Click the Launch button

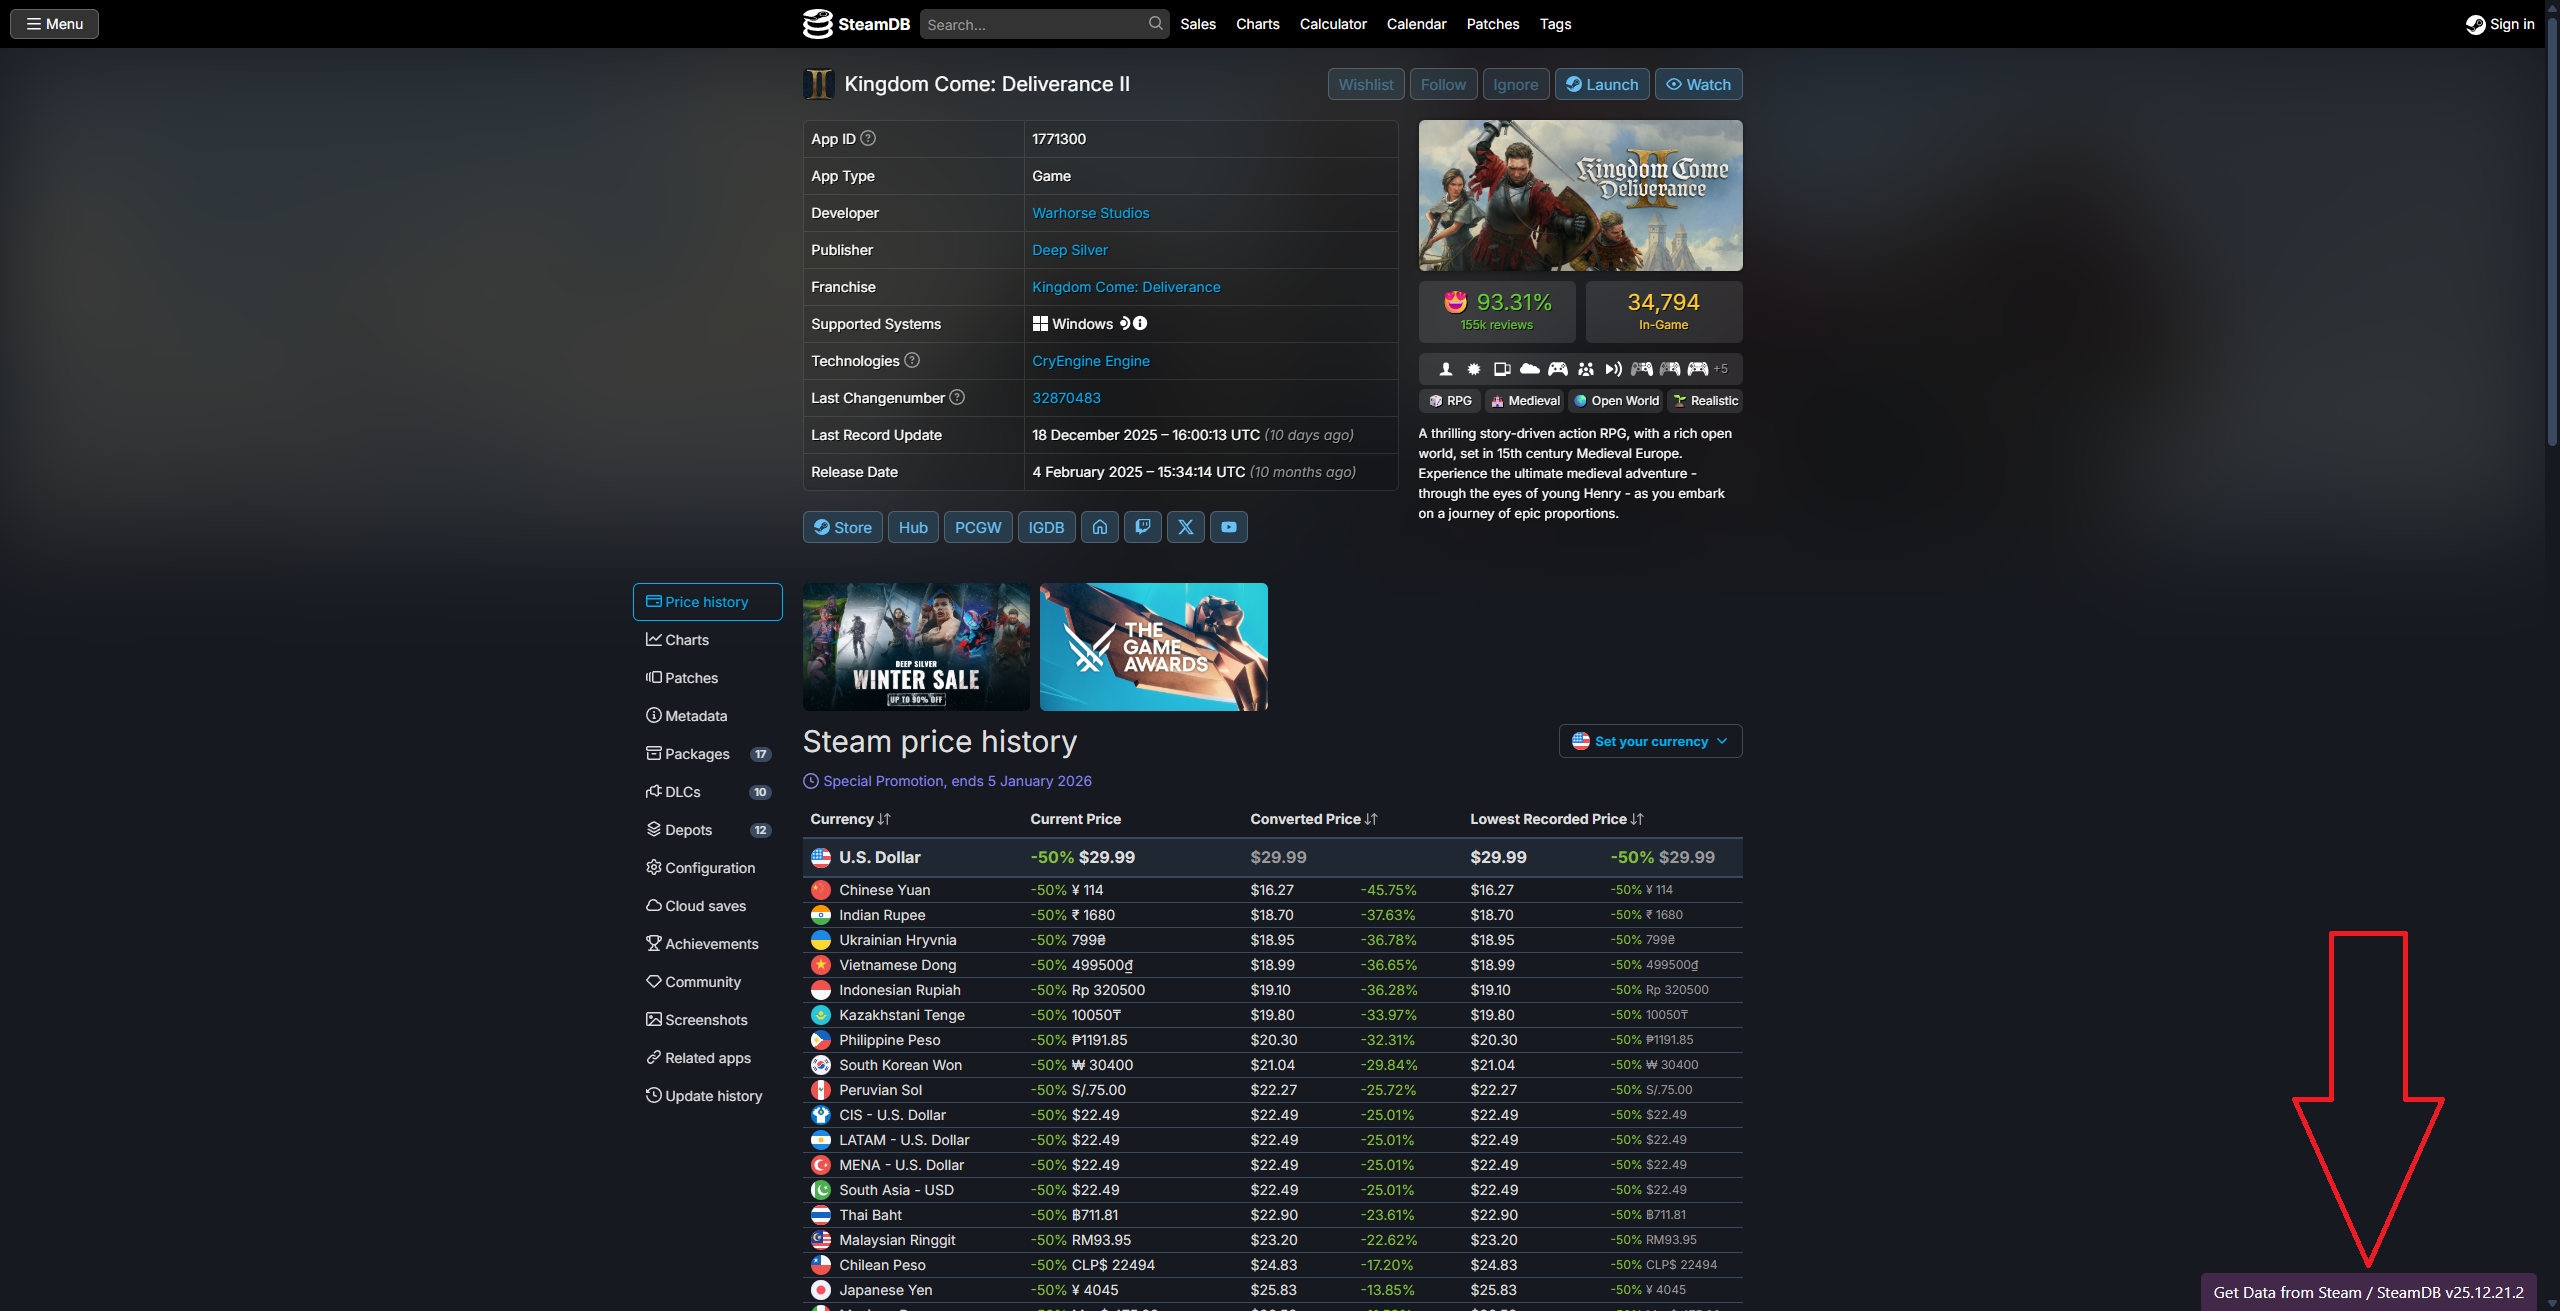pyautogui.click(x=1601, y=84)
